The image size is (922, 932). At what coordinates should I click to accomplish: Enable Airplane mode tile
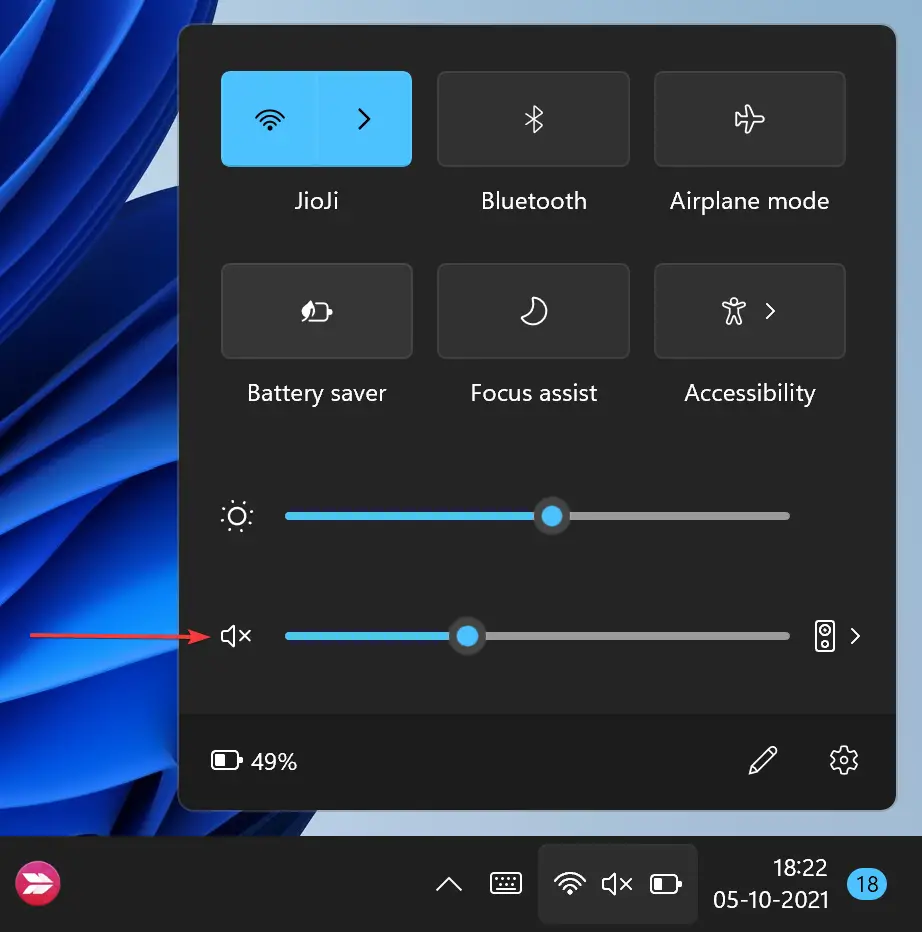pyautogui.click(x=750, y=119)
